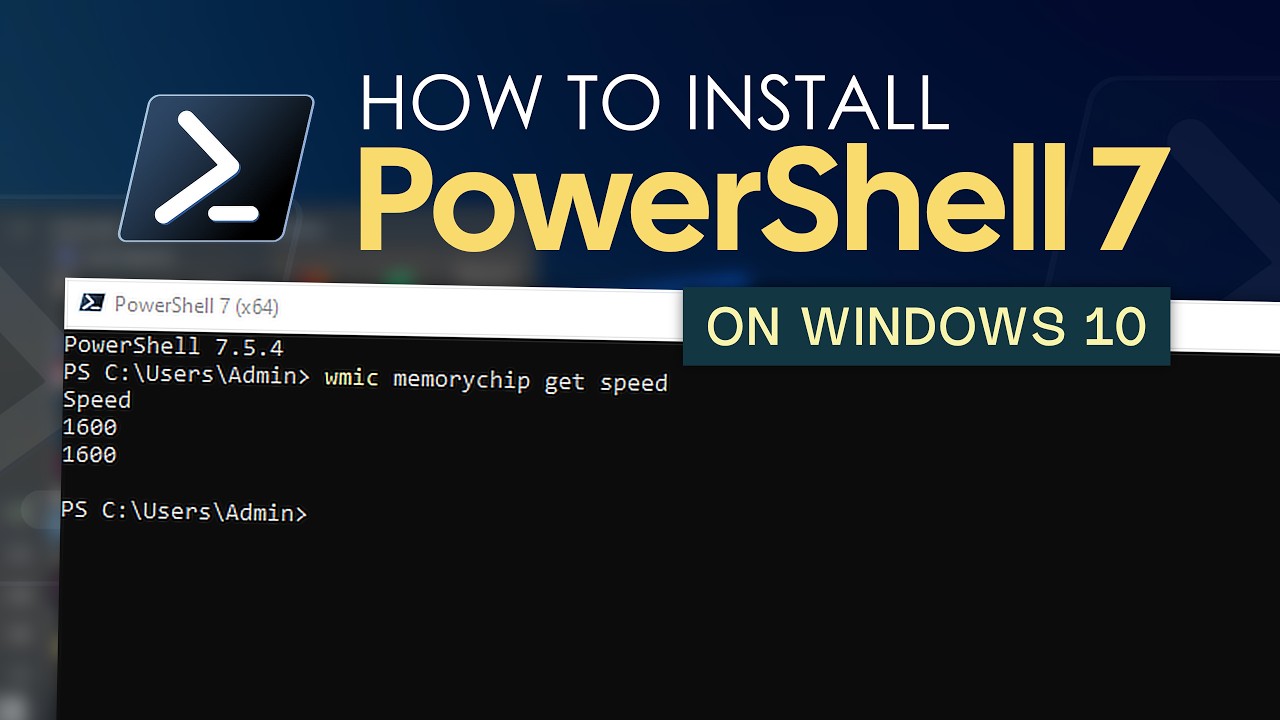
Task: Click the 'memorychip' word in the command
Action: pyautogui.click(x=461, y=381)
